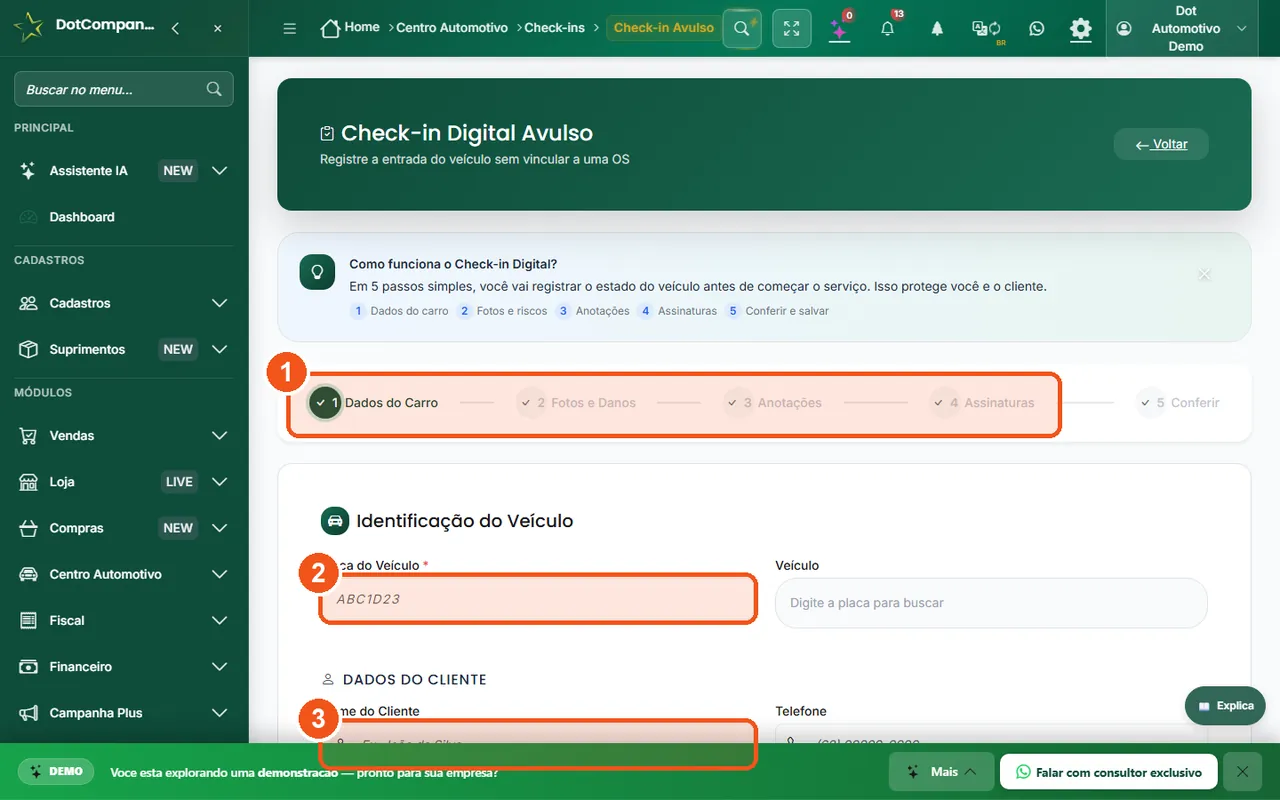Click the AI sparkle icon with the 0 badge
This screenshot has width=1280, height=800.
(x=840, y=28)
